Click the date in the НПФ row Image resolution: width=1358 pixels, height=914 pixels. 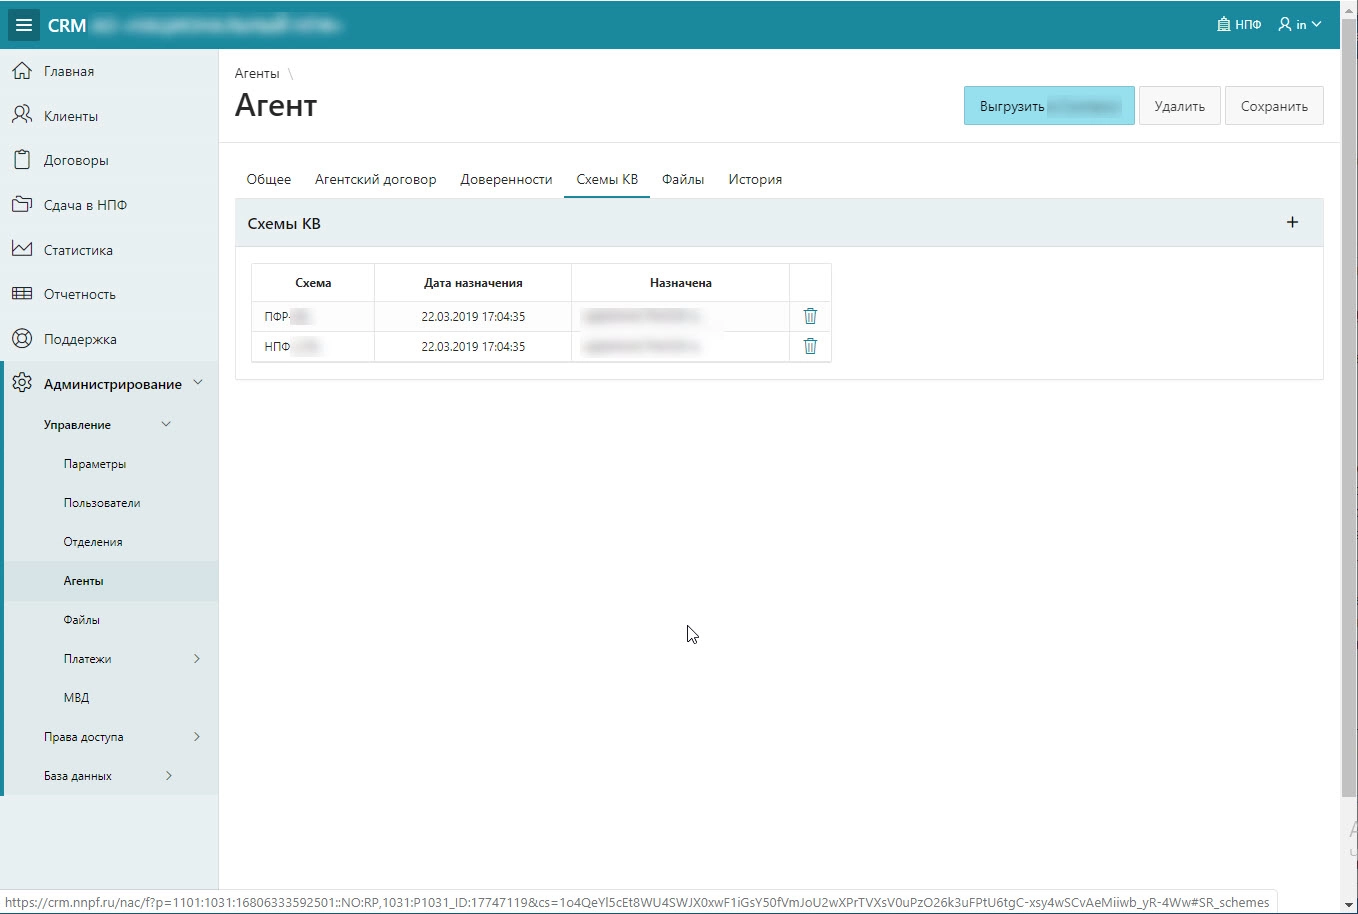click(473, 346)
